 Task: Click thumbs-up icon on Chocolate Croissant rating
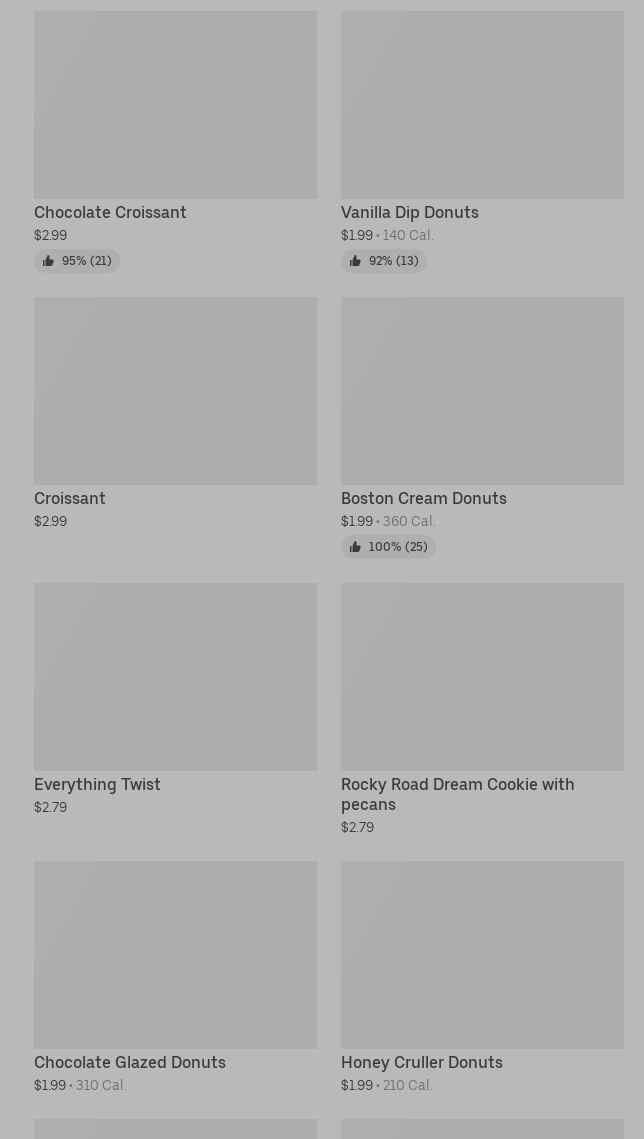pyautogui.click(x=48, y=262)
